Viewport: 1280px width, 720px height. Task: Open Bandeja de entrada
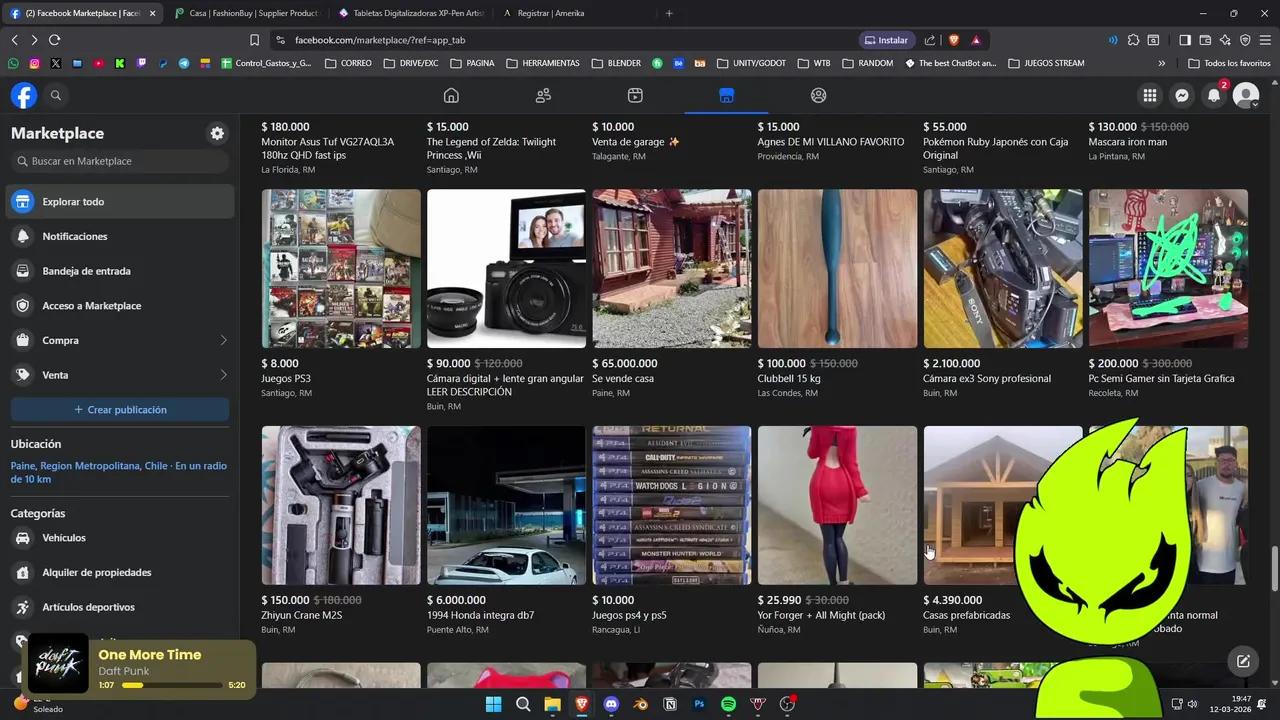tap(120, 271)
